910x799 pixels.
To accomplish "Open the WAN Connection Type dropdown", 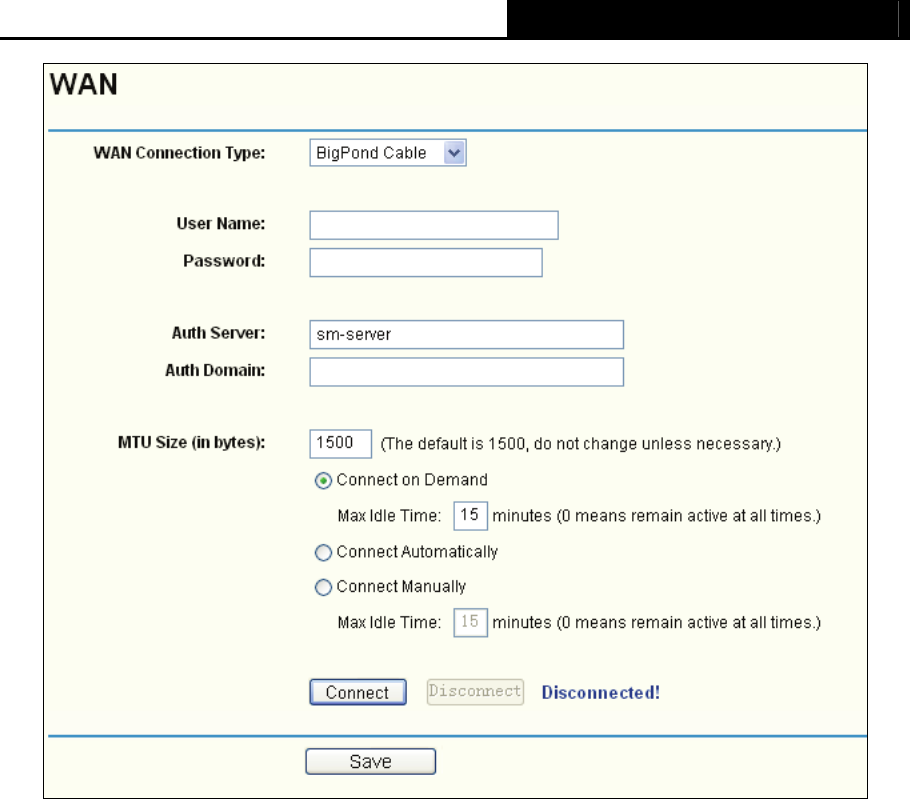I will tap(388, 153).
